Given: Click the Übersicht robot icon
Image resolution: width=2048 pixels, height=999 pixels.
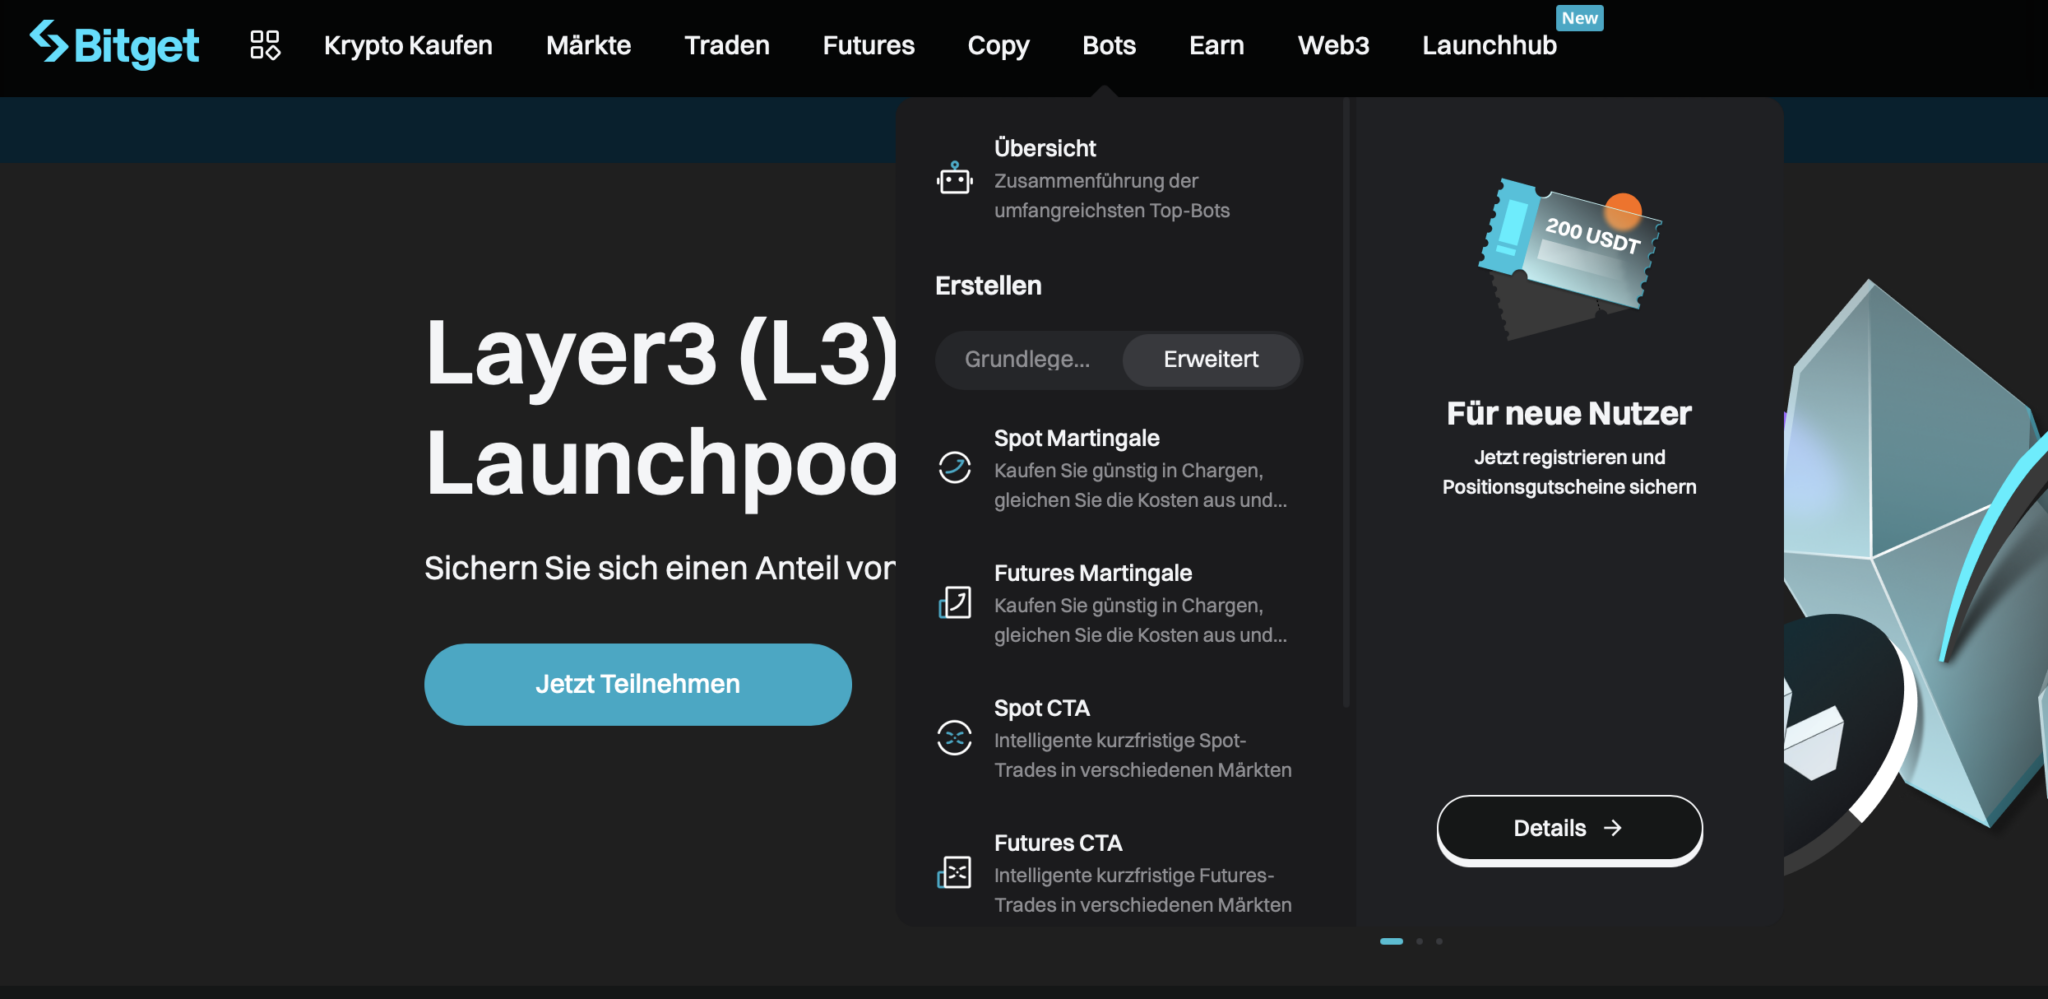Looking at the screenshot, I should tap(954, 179).
